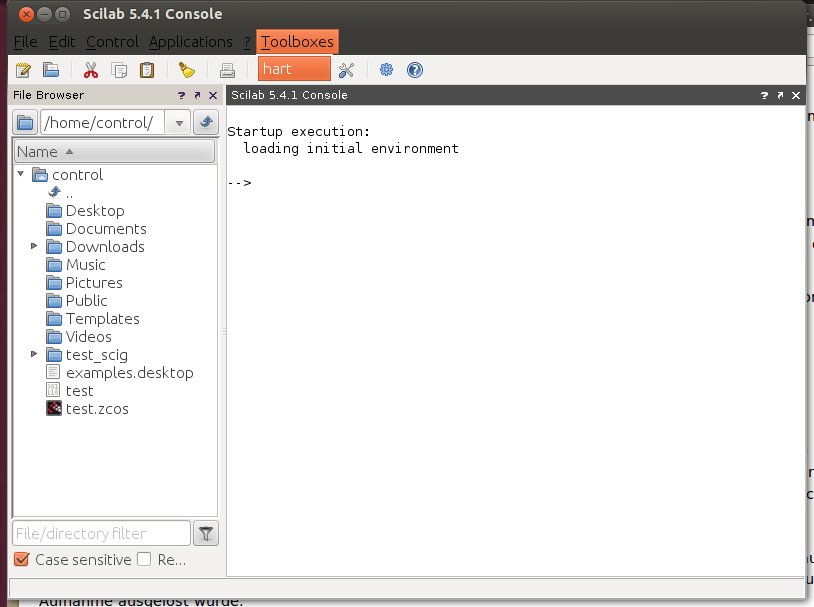The image size is (814, 607).
Task: Open Scilab help question mark icon
Action: (415, 70)
